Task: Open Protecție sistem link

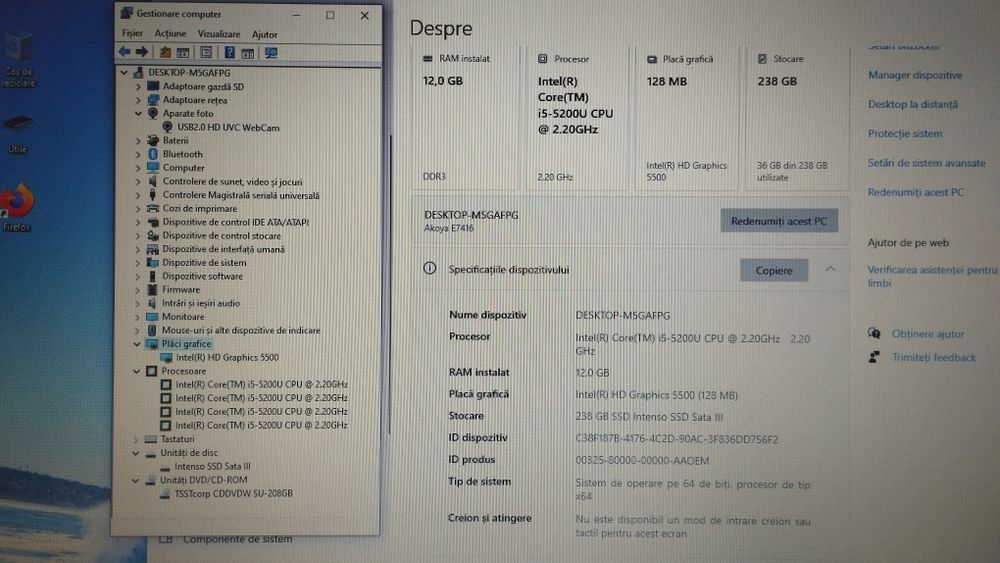Action: click(x=905, y=134)
